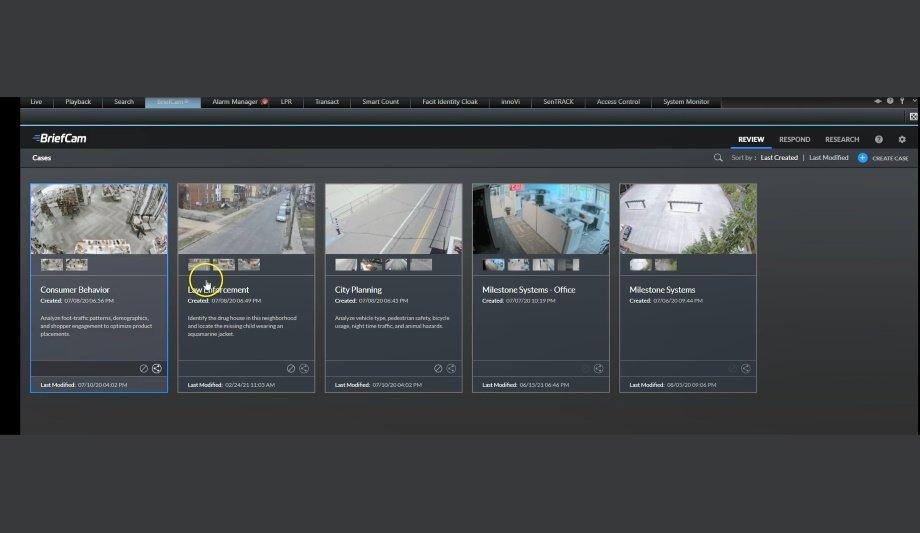This screenshot has width=920, height=533.
Task: Open BriefCam settings gear icon
Action: pos(902,139)
